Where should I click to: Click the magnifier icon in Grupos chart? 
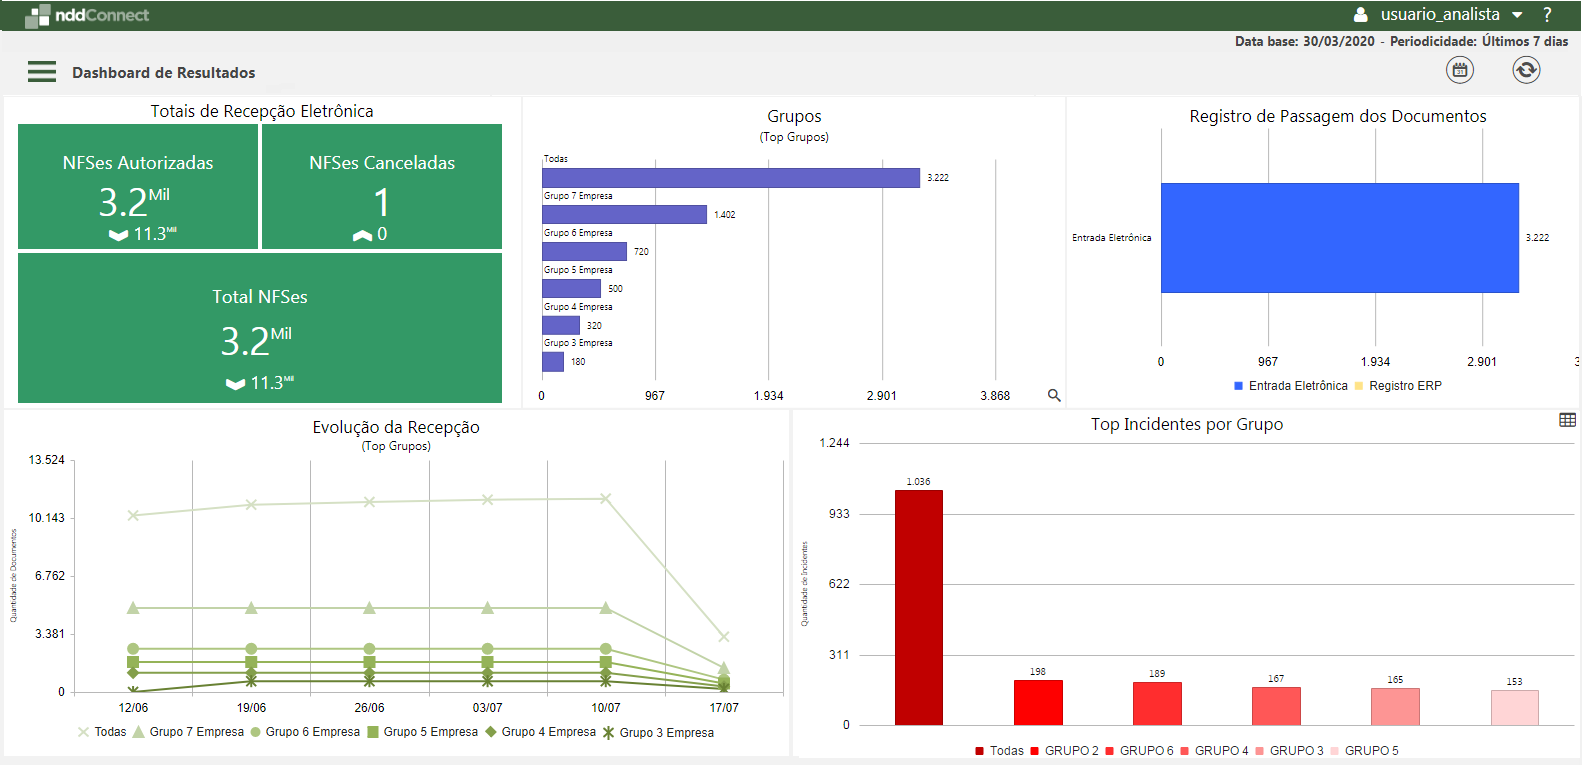click(1054, 395)
